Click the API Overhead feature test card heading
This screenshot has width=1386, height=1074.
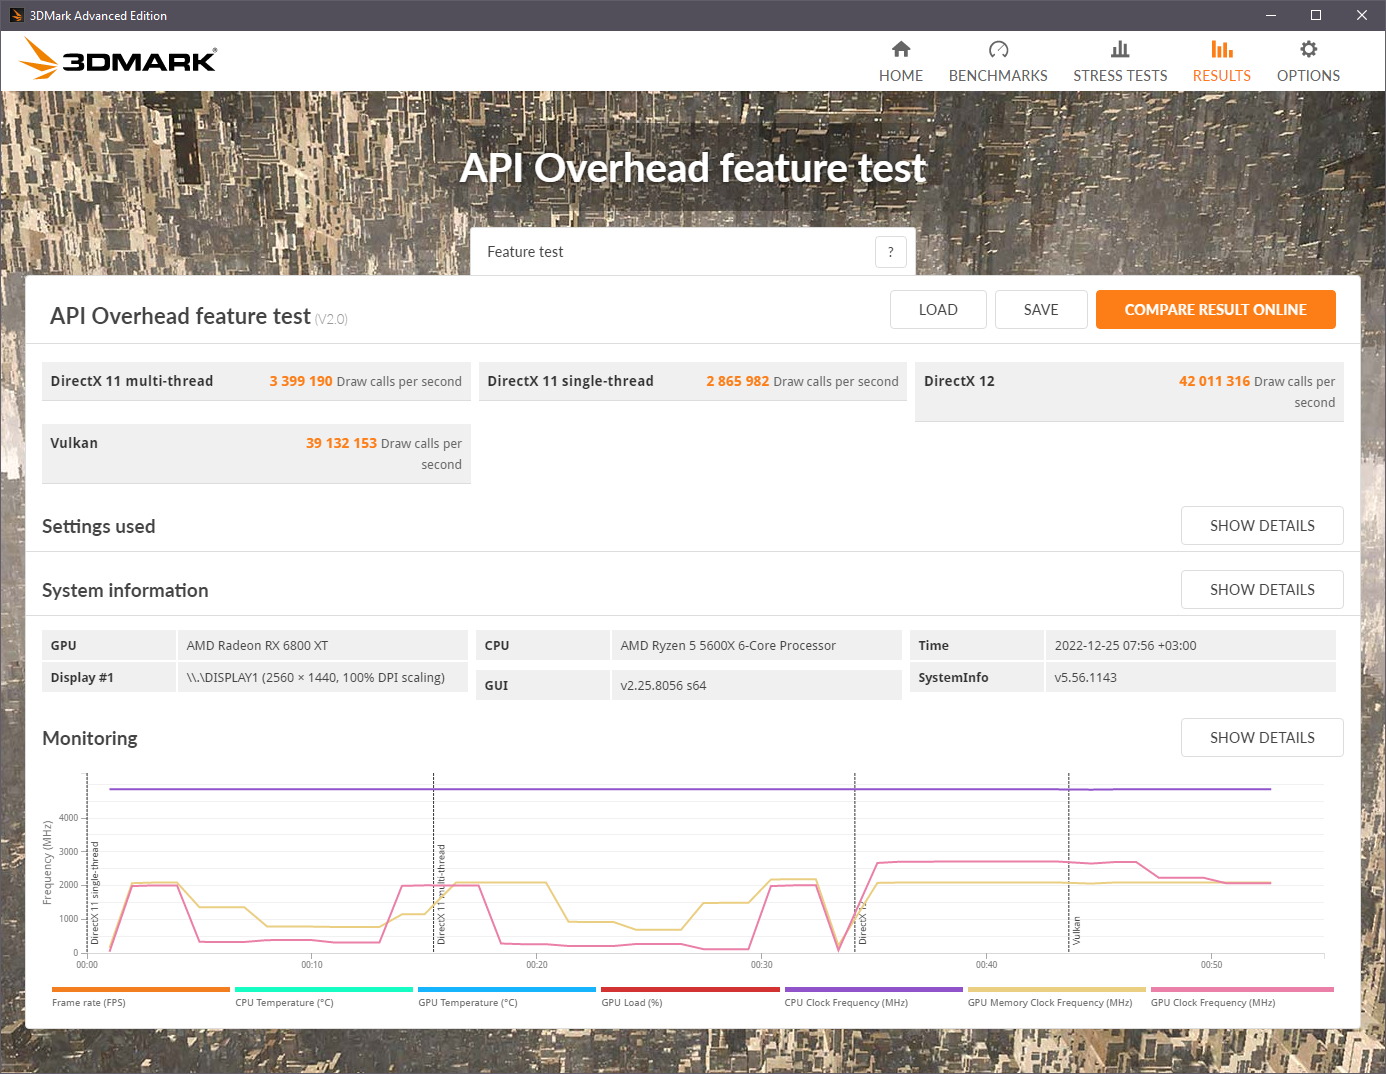180,316
